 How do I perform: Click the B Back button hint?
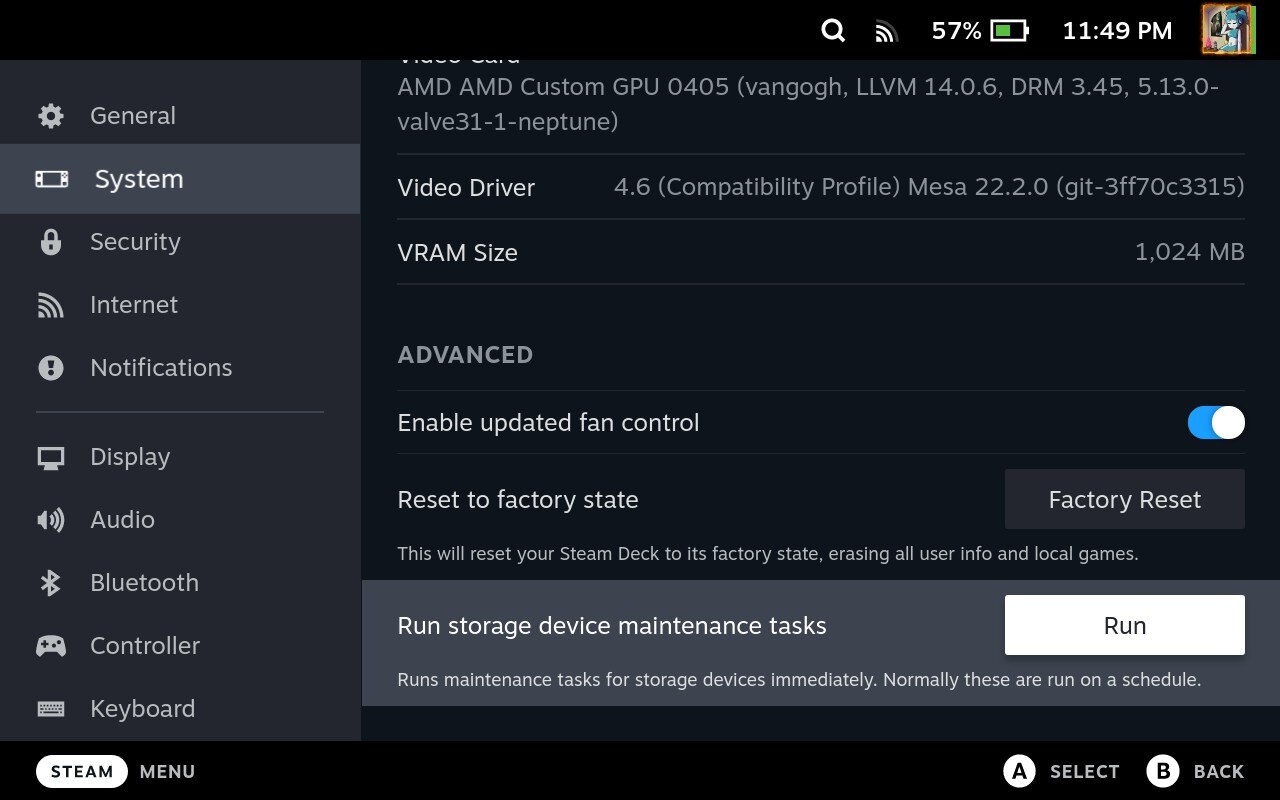coord(1195,772)
